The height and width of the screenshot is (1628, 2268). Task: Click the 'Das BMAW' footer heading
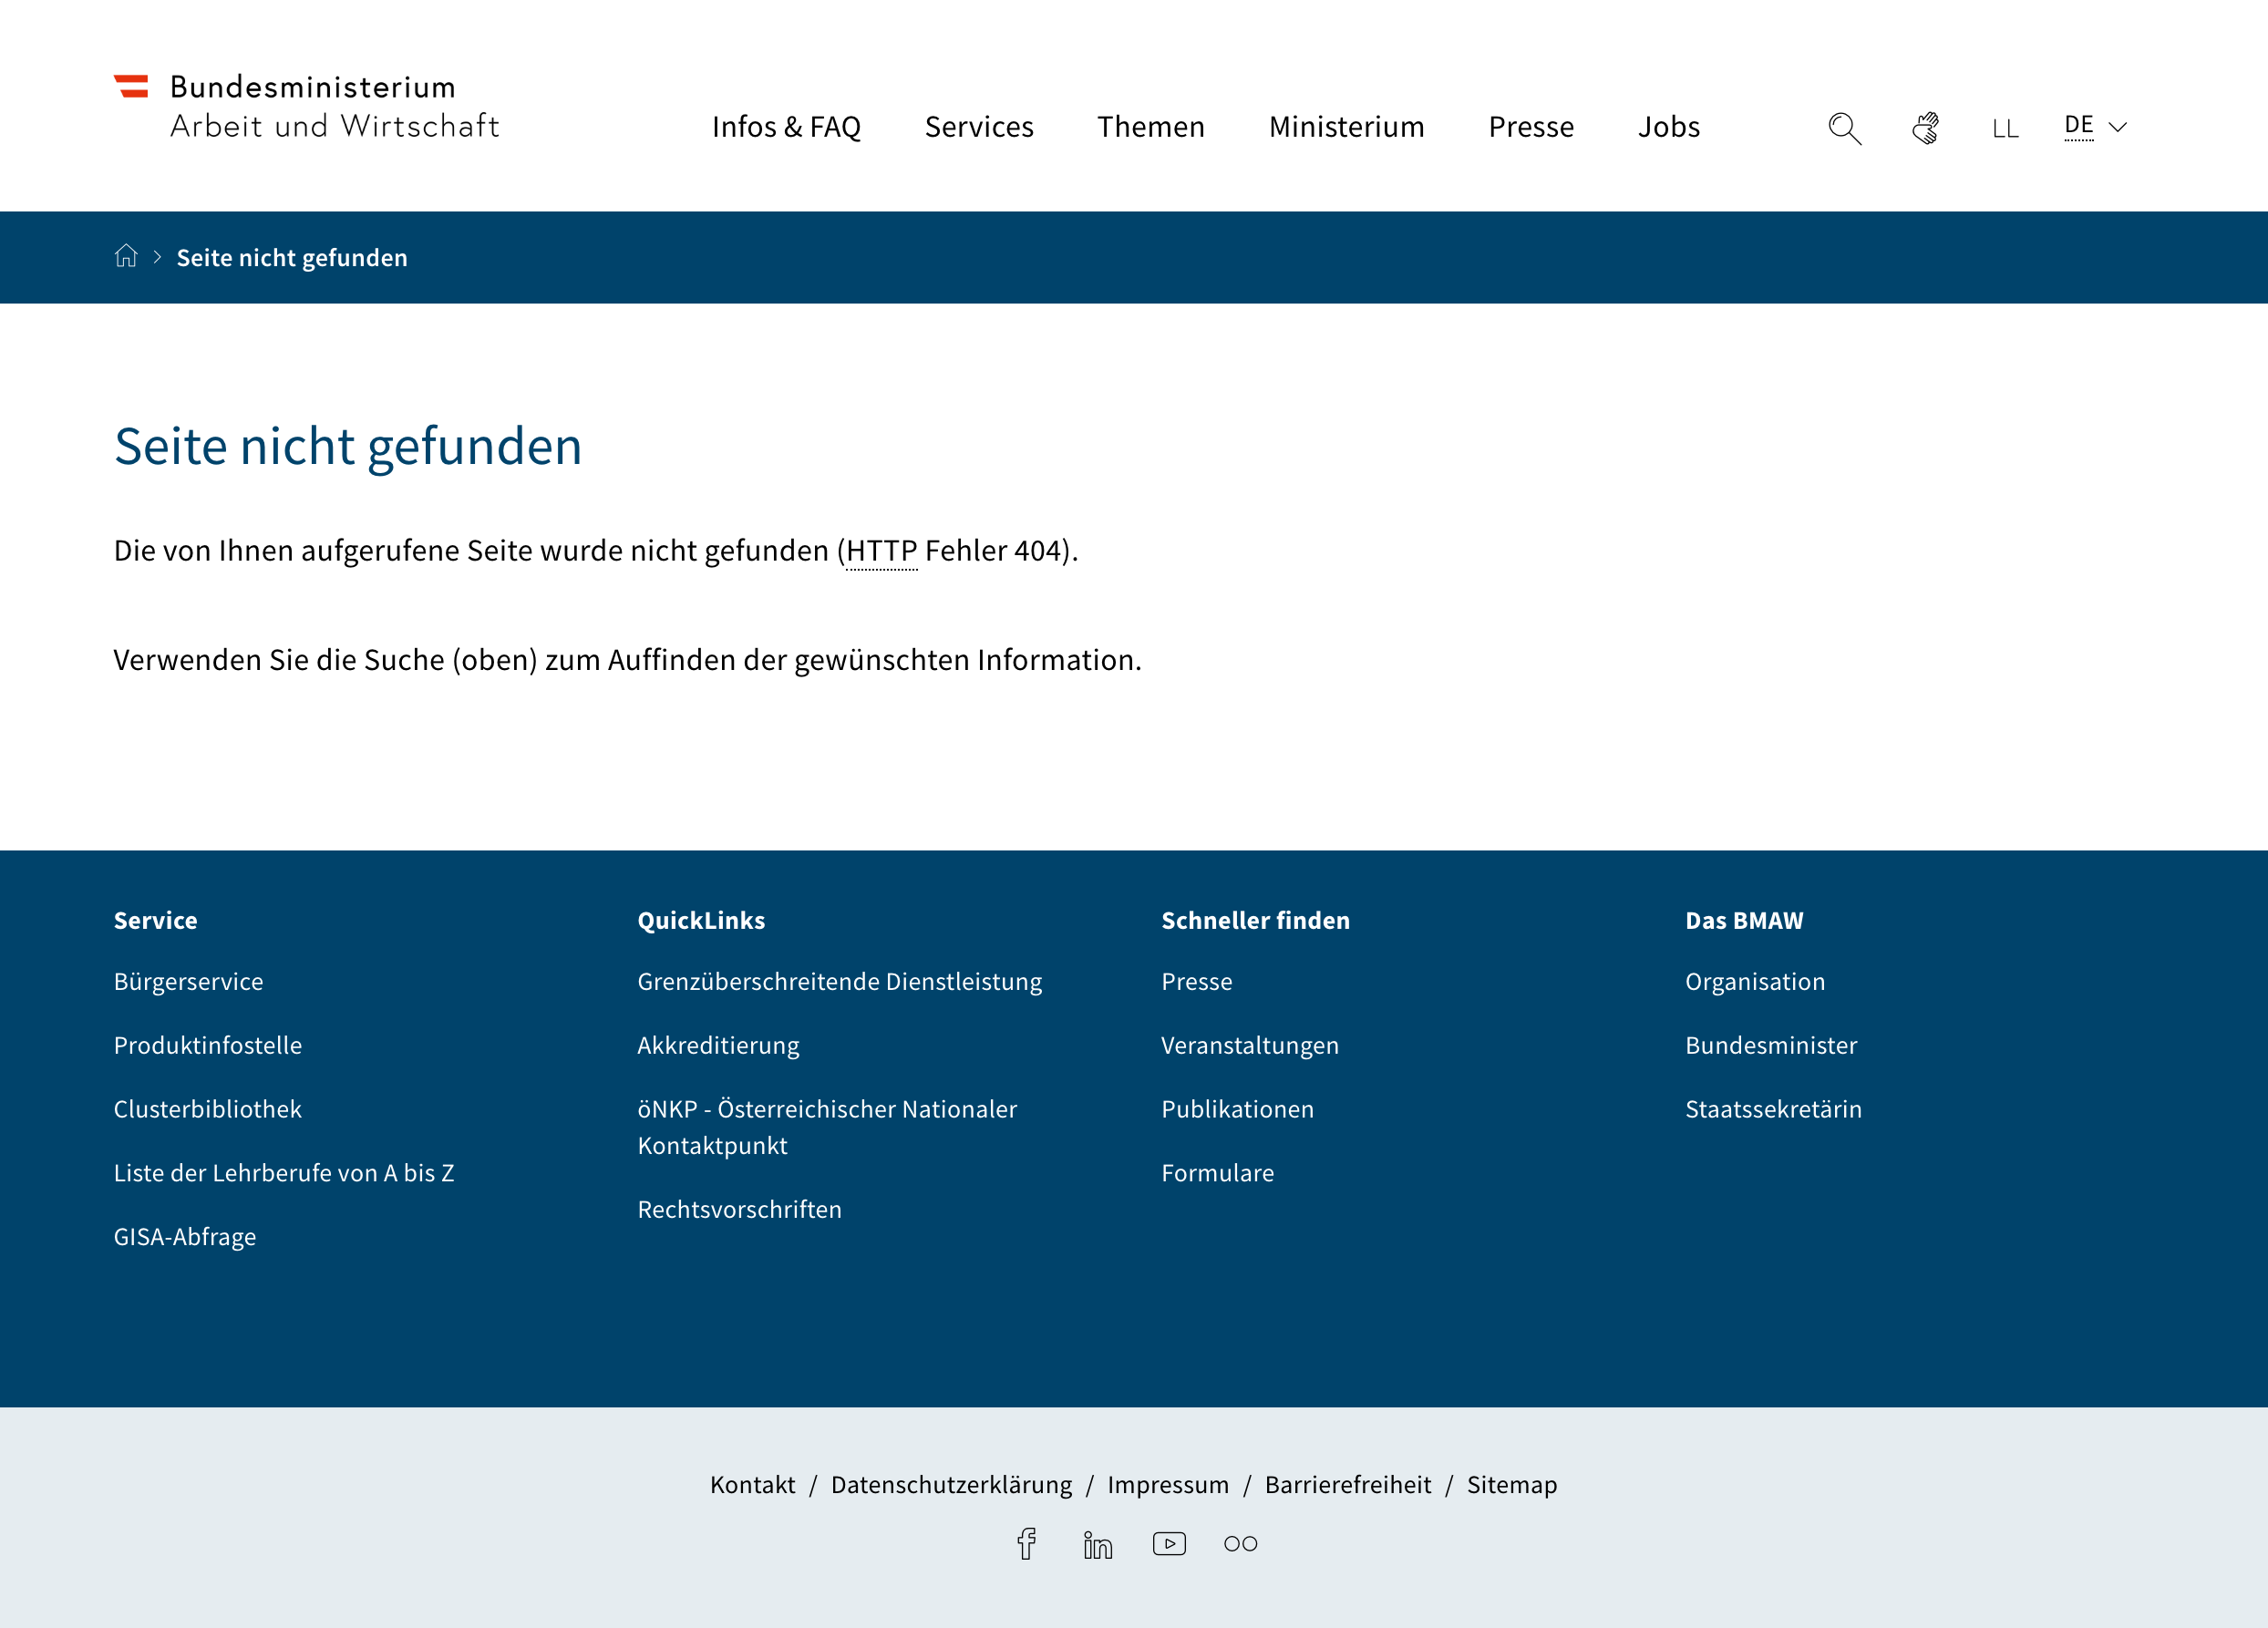(x=1744, y=920)
